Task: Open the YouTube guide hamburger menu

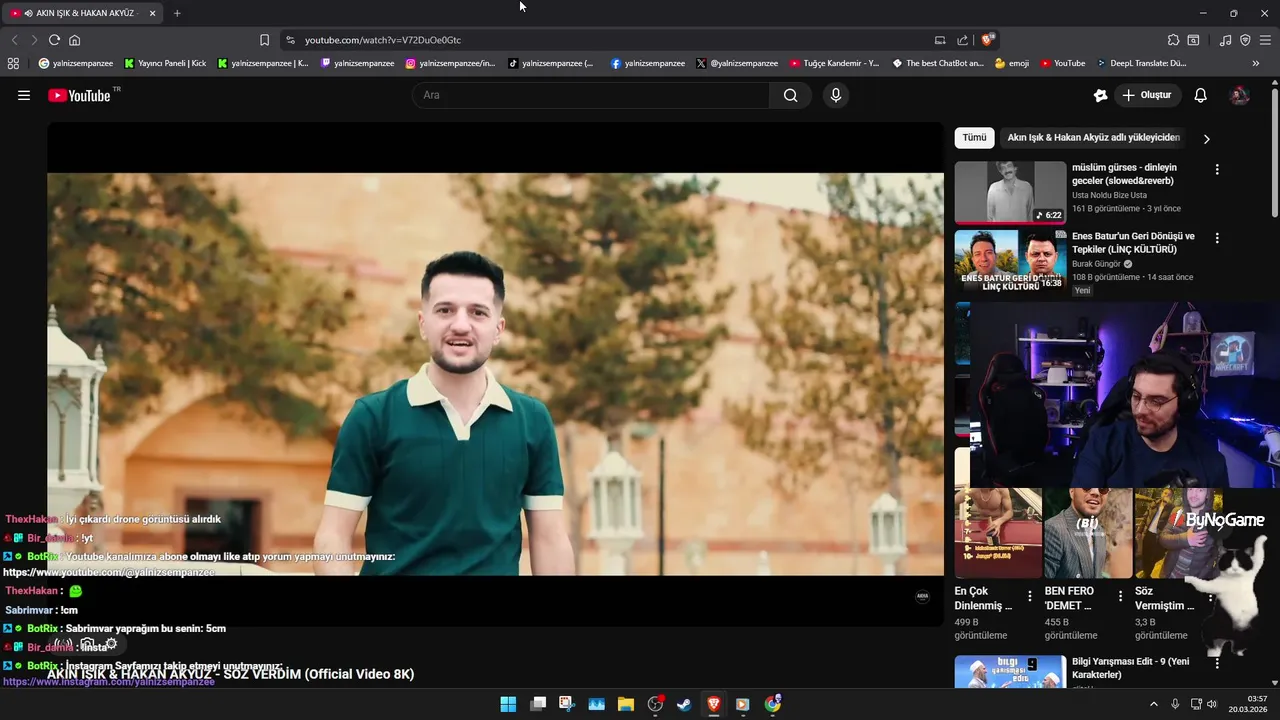Action: (24, 95)
